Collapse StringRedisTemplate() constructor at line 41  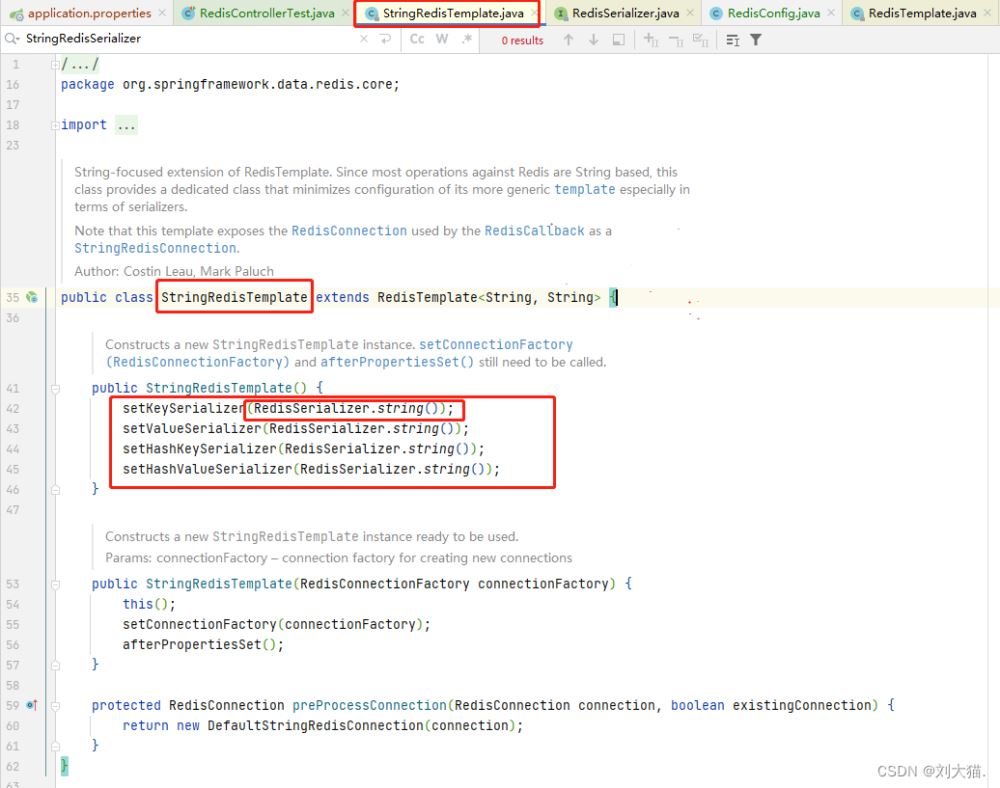point(54,388)
